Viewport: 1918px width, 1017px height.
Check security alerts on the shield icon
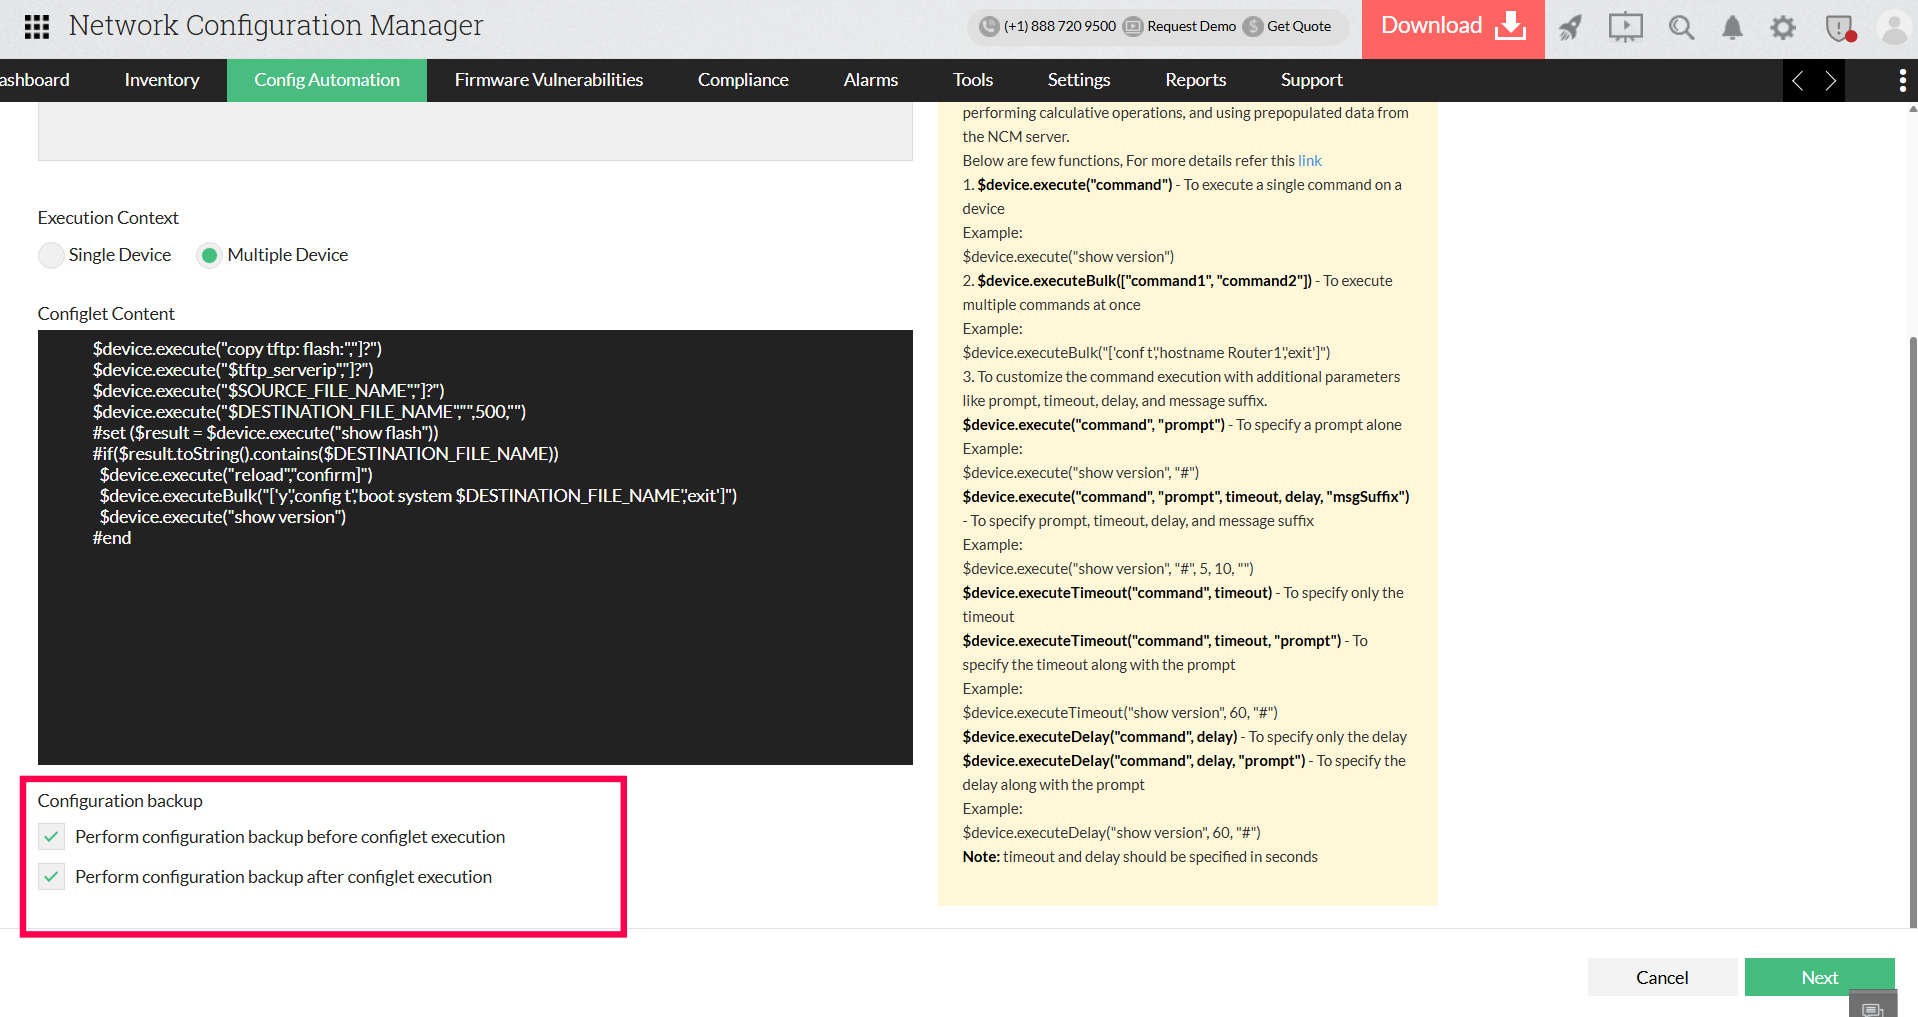pyautogui.click(x=1838, y=28)
